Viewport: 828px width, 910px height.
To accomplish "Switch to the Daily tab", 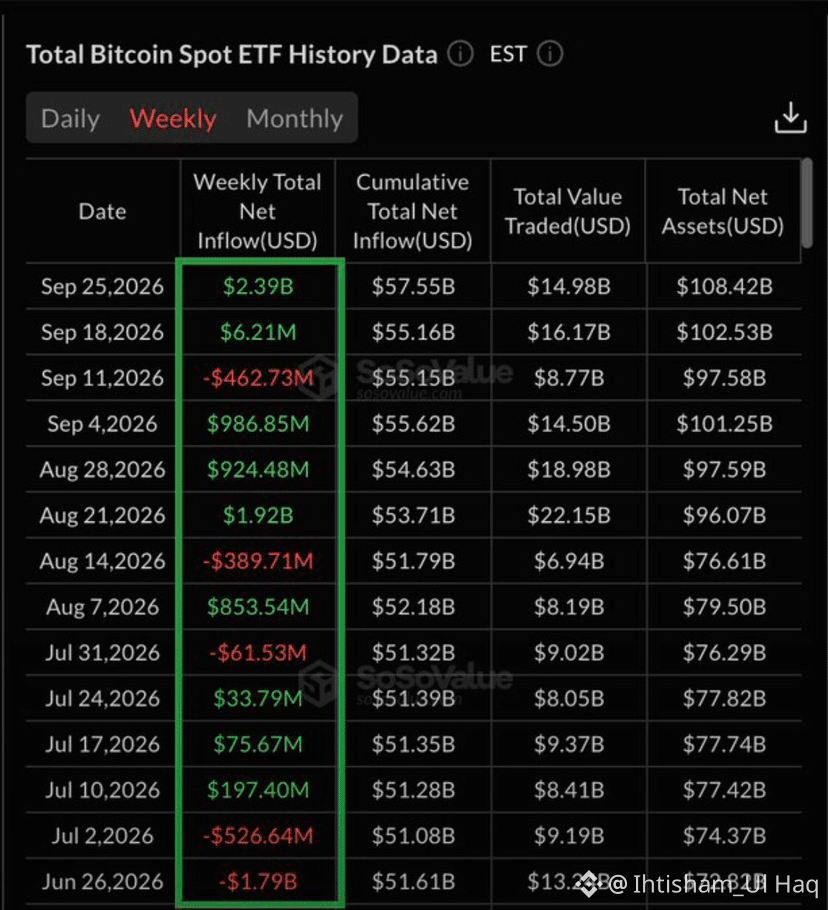I will click(70, 118).
